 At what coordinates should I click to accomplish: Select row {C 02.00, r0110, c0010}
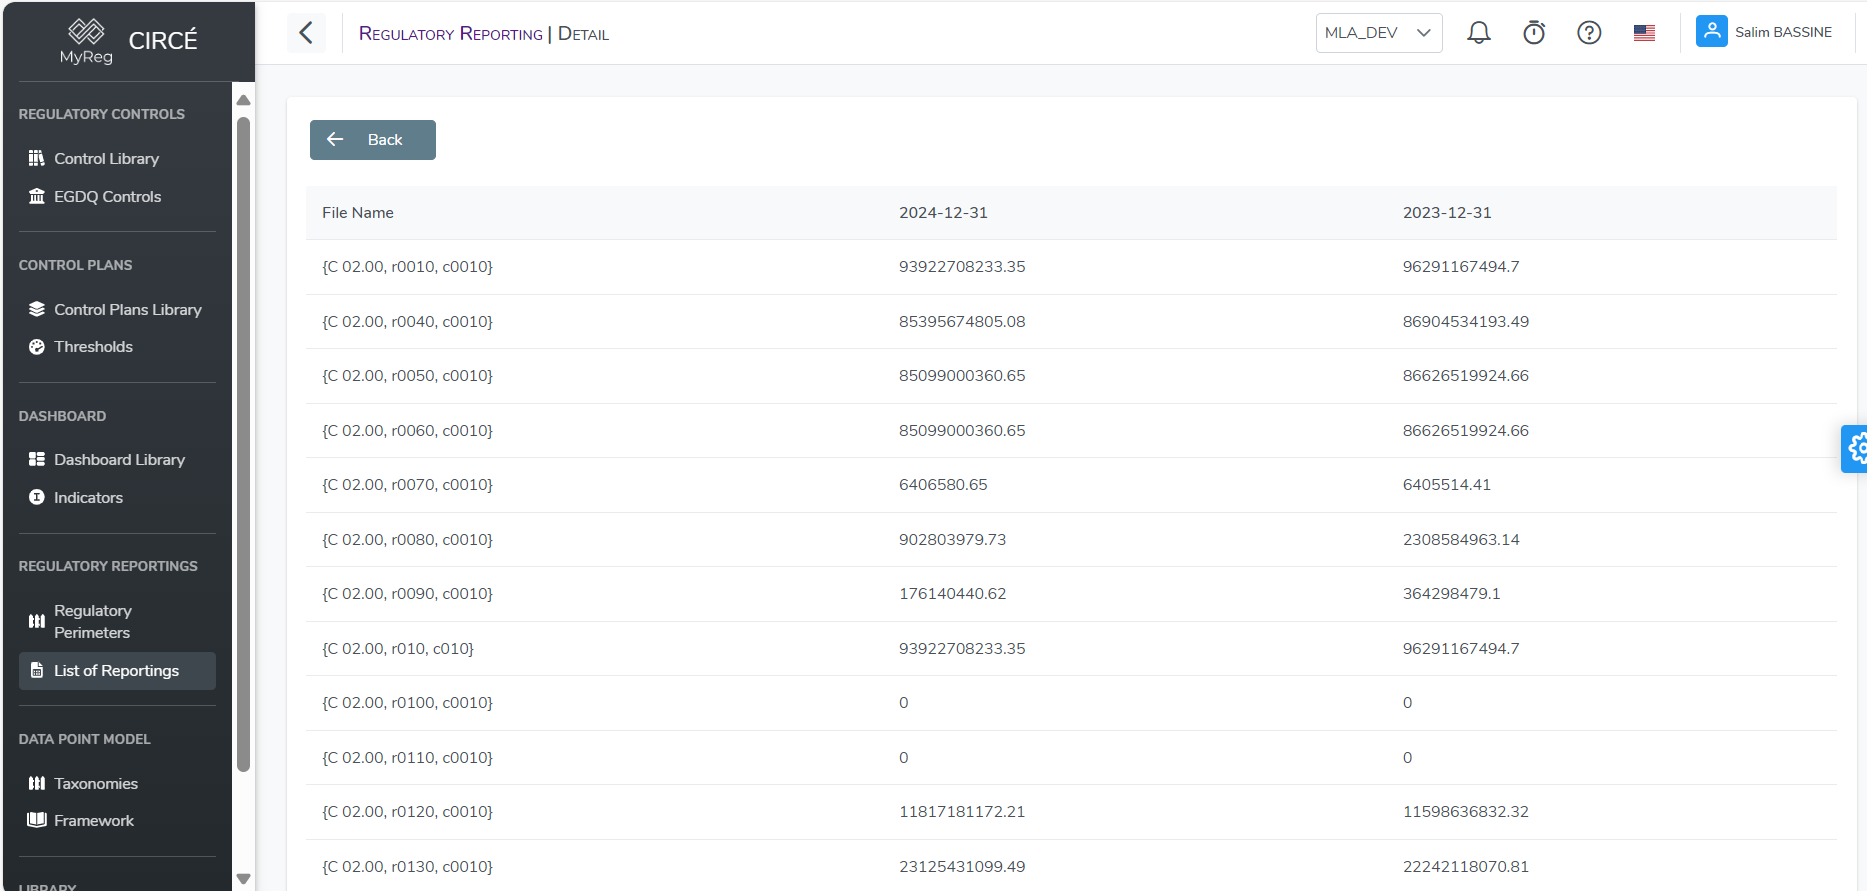1071,758
